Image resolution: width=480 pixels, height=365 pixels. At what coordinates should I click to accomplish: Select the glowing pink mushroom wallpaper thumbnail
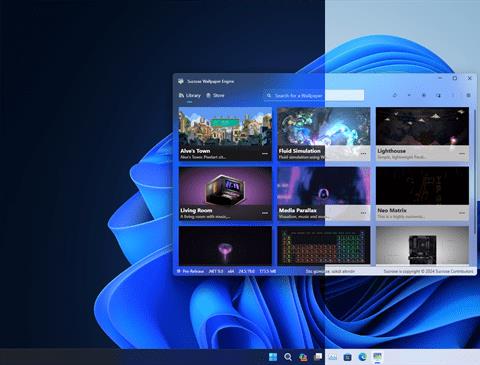pyautogui.click(x=225, y=246)
